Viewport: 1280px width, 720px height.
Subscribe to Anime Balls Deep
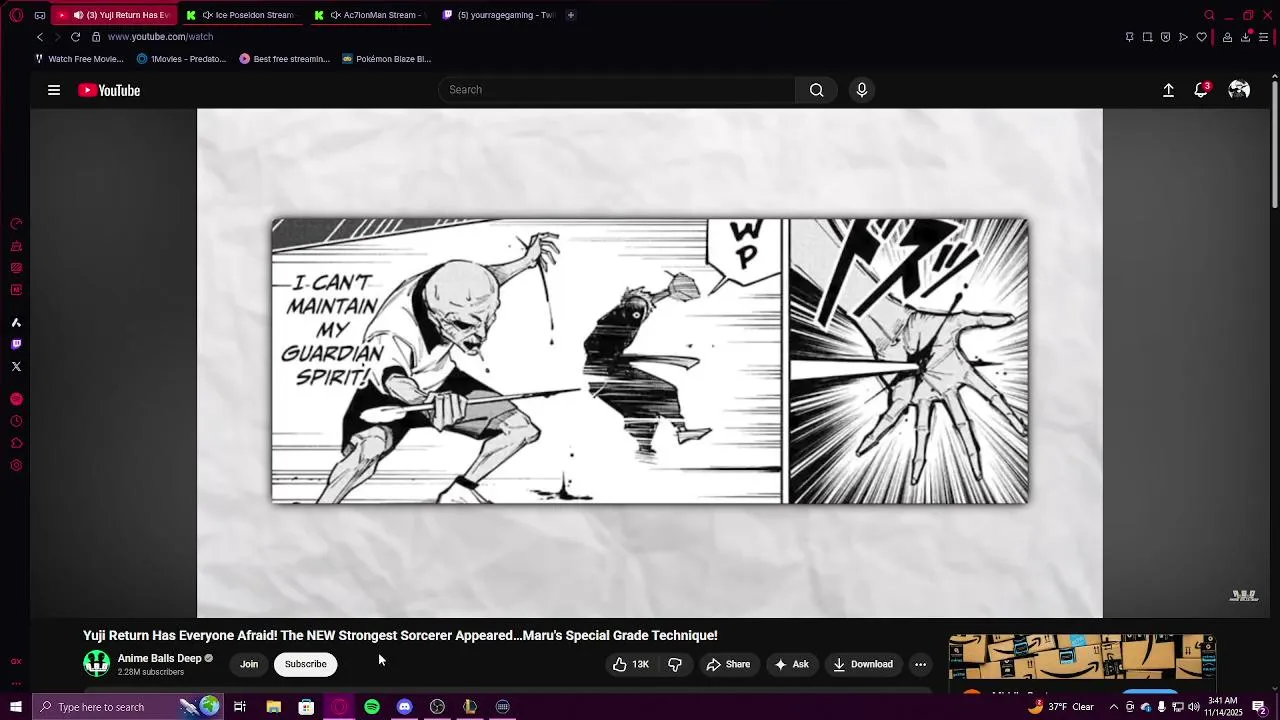click(306, 664)
